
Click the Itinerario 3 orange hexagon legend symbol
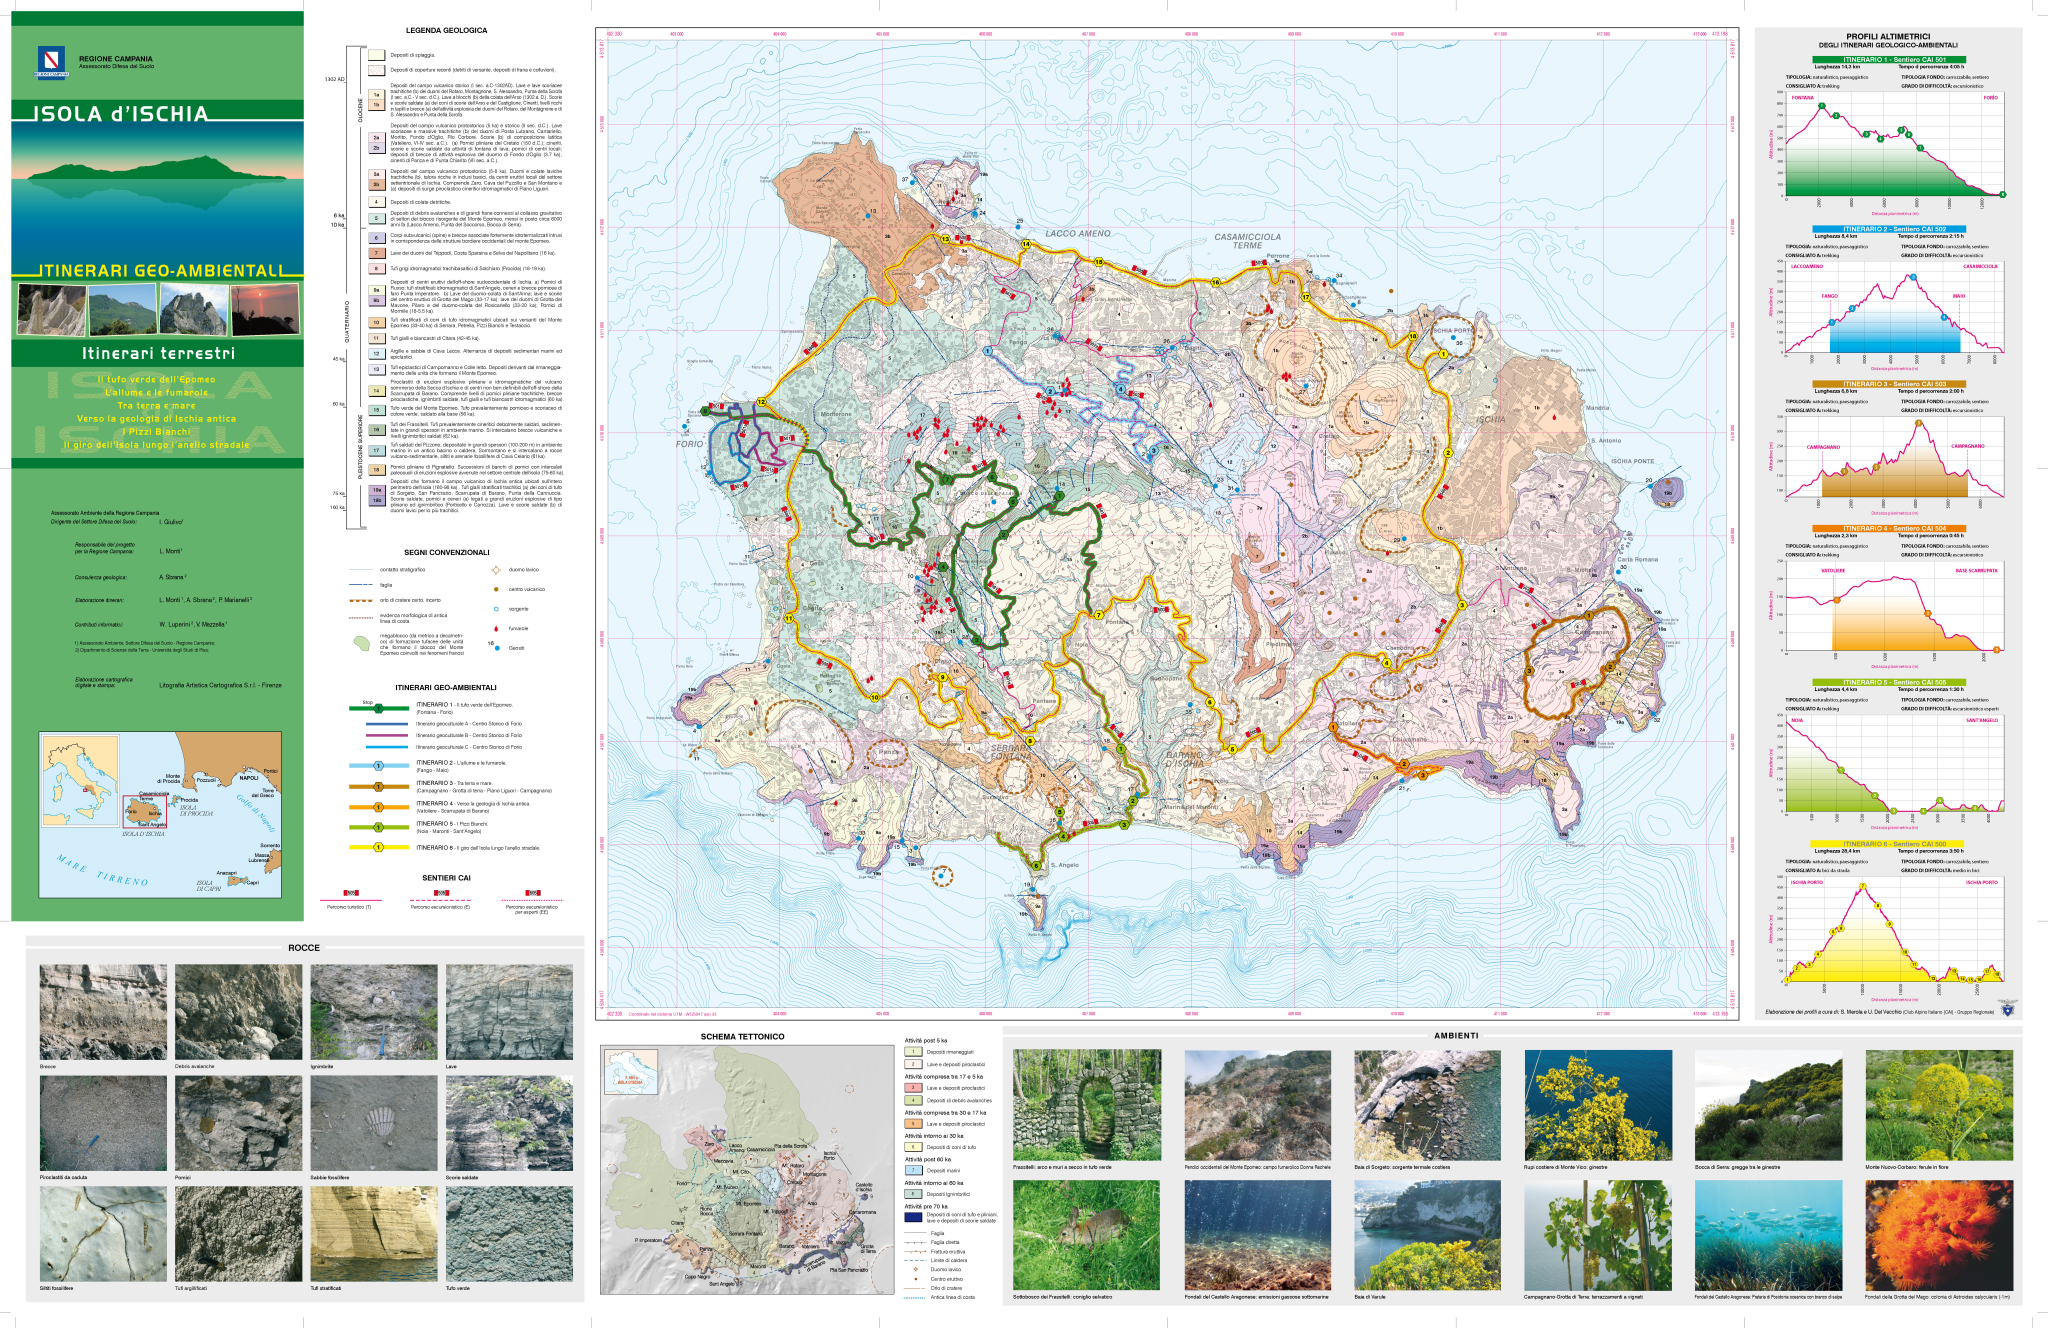click(378, 787)
